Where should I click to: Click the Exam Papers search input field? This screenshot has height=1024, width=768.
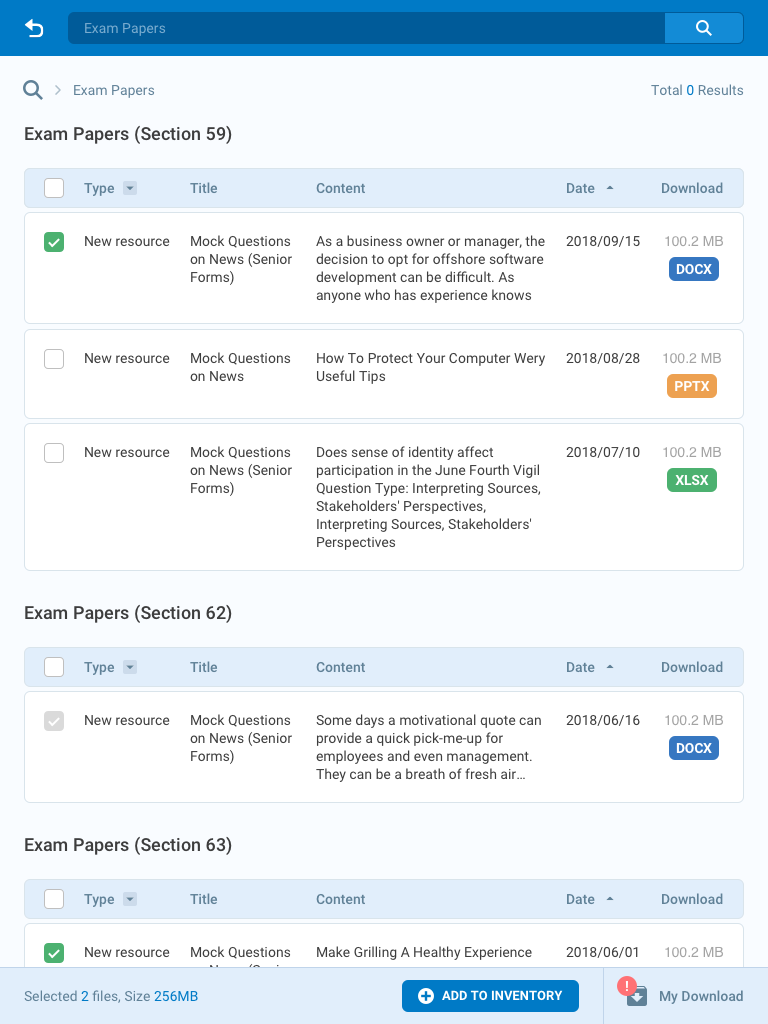pyautogui.click(x=366, y=28)
